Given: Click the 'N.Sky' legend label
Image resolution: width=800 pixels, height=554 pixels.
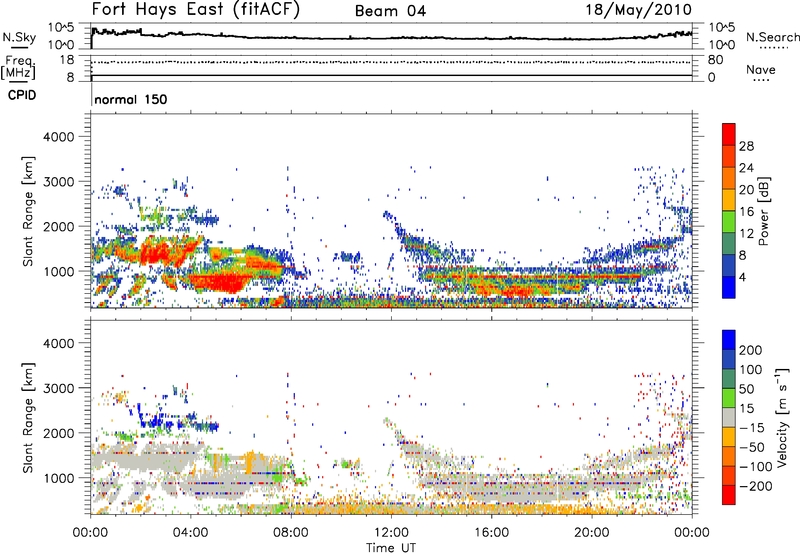Looking at the screenshot, I should click(19, 37).
